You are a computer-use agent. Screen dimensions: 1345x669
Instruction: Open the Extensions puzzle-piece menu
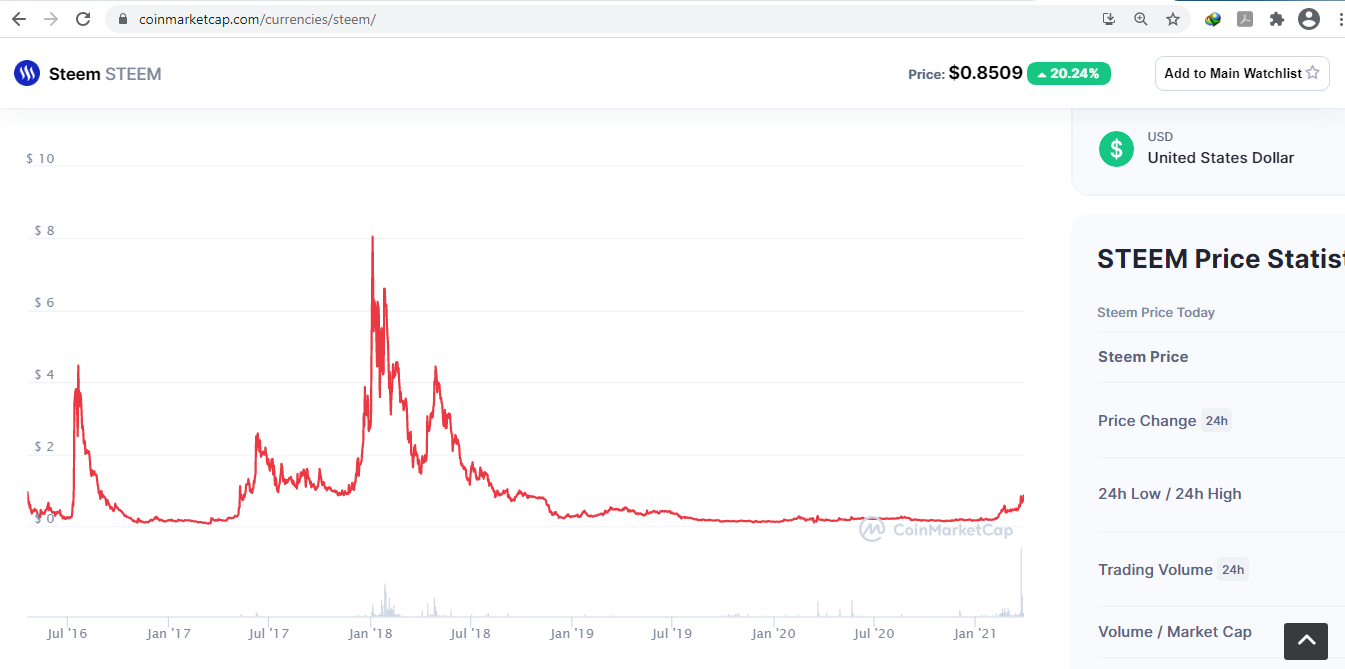coord(1276,19)
